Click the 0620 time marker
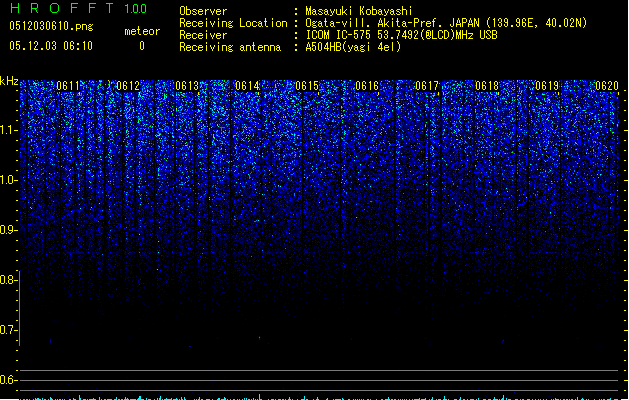Image resolution: width=629 pixels, height=400 pixels. point(607,86)
